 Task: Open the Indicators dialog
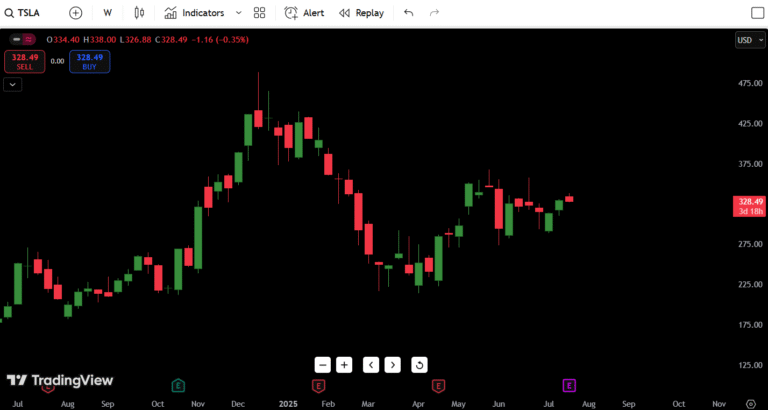coord(194,13)
